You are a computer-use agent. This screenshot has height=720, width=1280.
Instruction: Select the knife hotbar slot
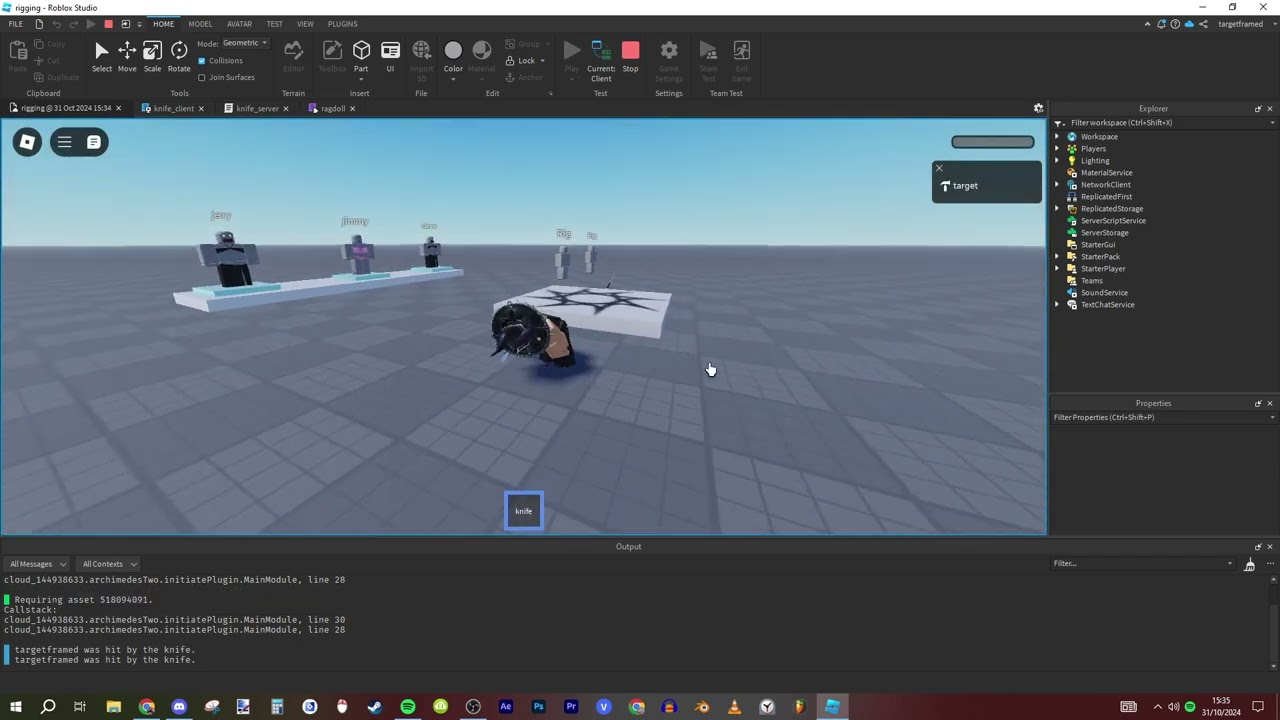[x=524, y=511]
